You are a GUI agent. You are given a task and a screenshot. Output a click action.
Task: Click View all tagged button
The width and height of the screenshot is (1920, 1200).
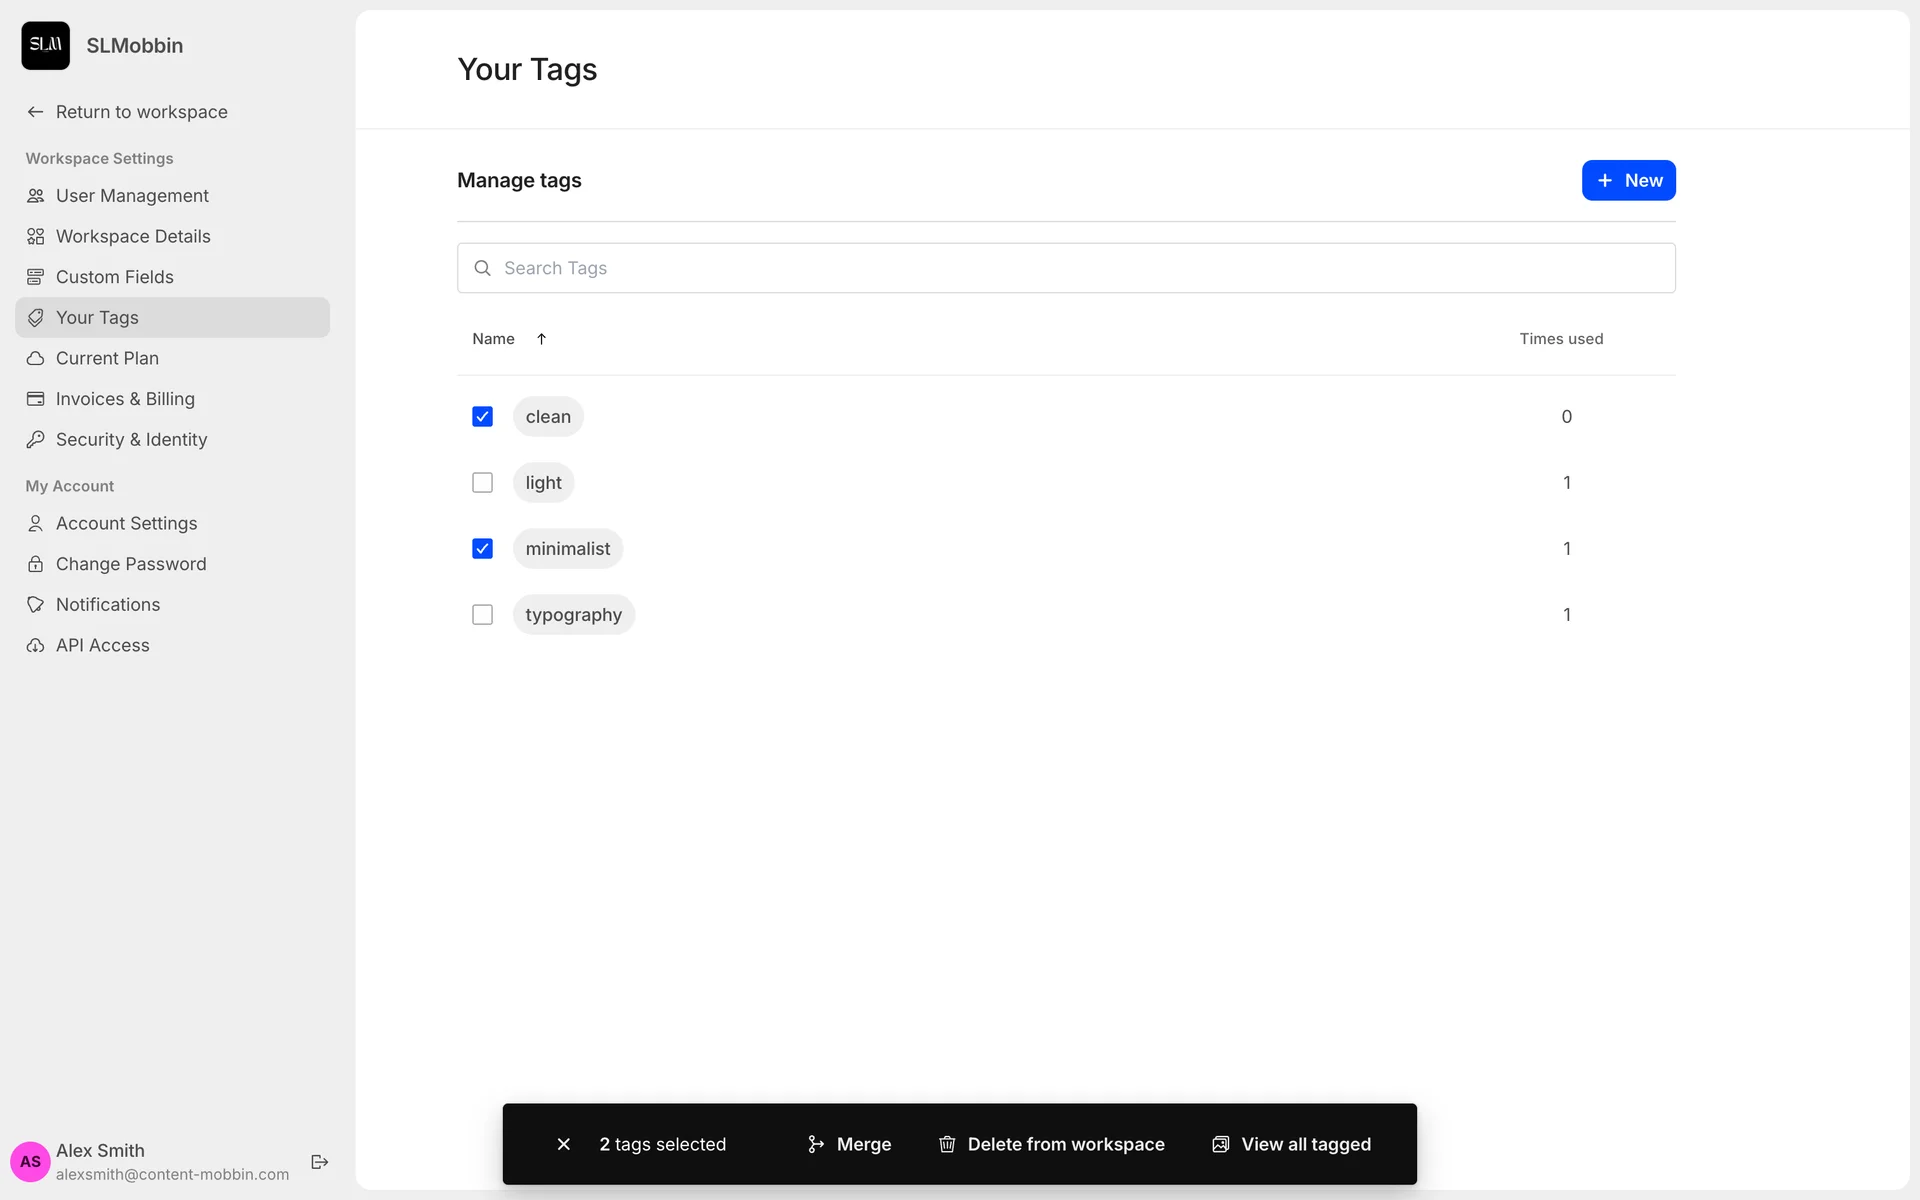pyautogui.click(x=1291, y=1144)
